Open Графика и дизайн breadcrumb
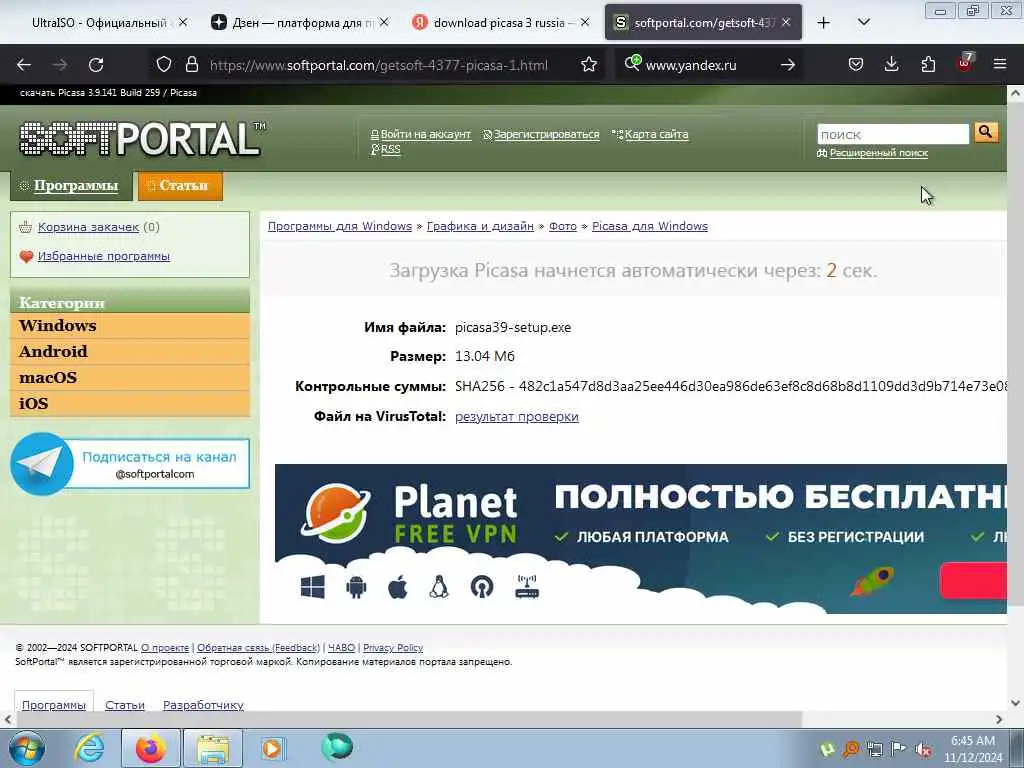 [x=480, y=226]
